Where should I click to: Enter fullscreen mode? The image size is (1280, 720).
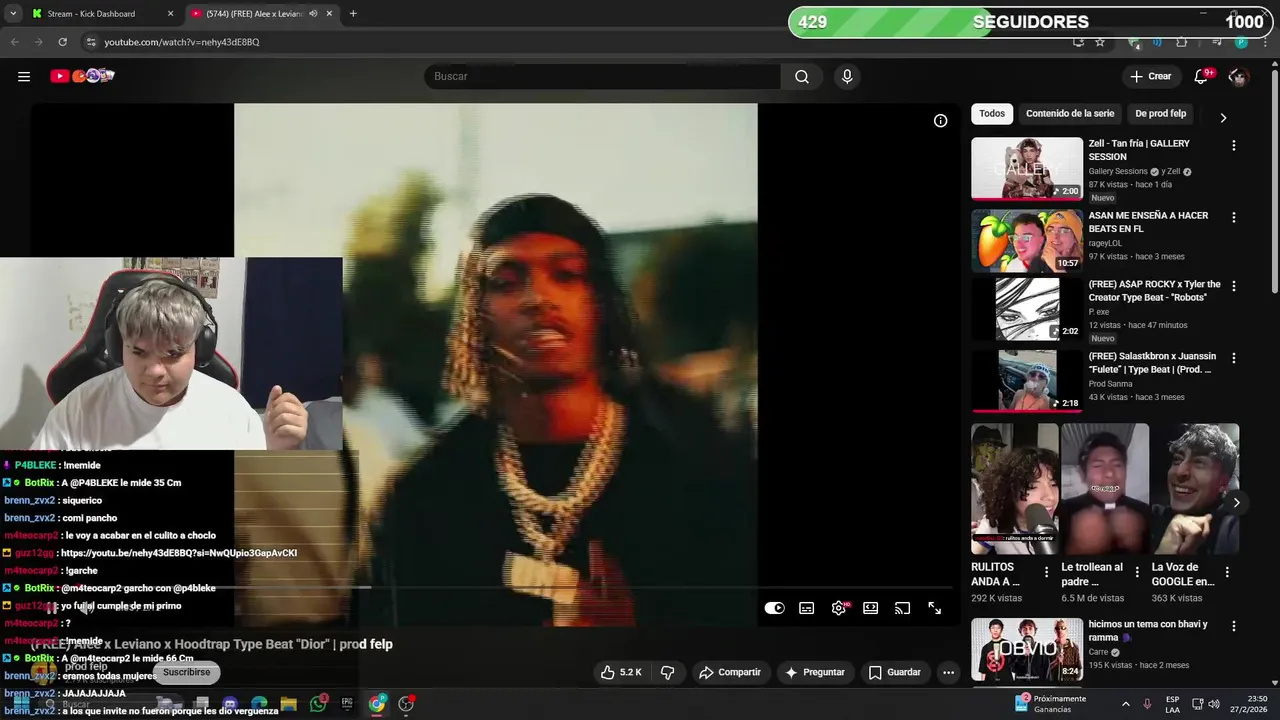click(x=934, y=608)
